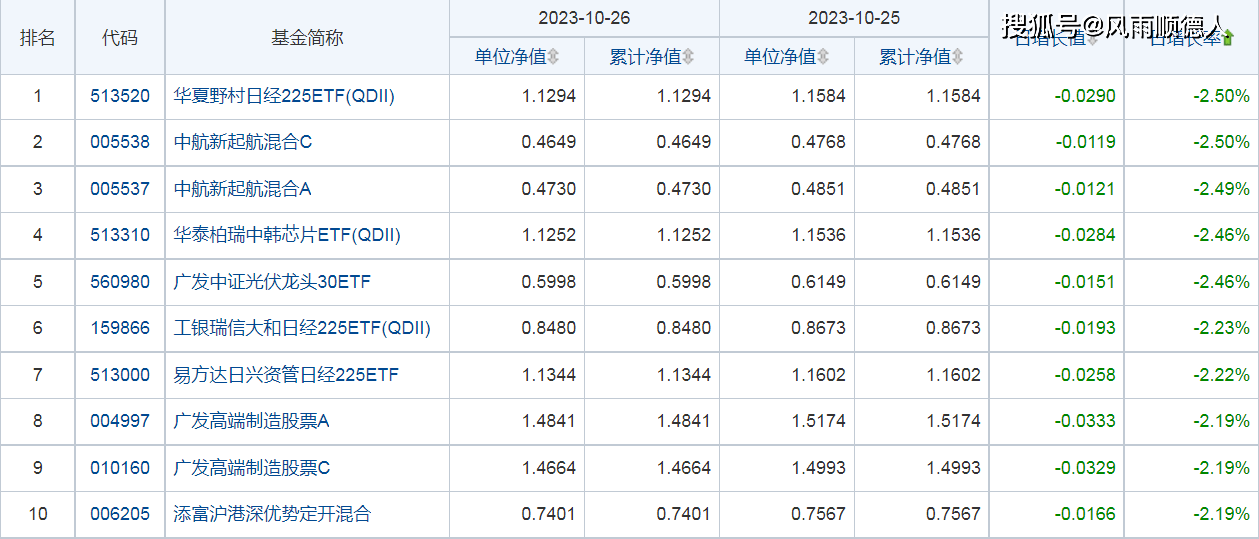Image resolution: width=1259 pixels, height=539 pixels.
Task: Open 广发高端制造股票C fund
Action: click(252, 468)
